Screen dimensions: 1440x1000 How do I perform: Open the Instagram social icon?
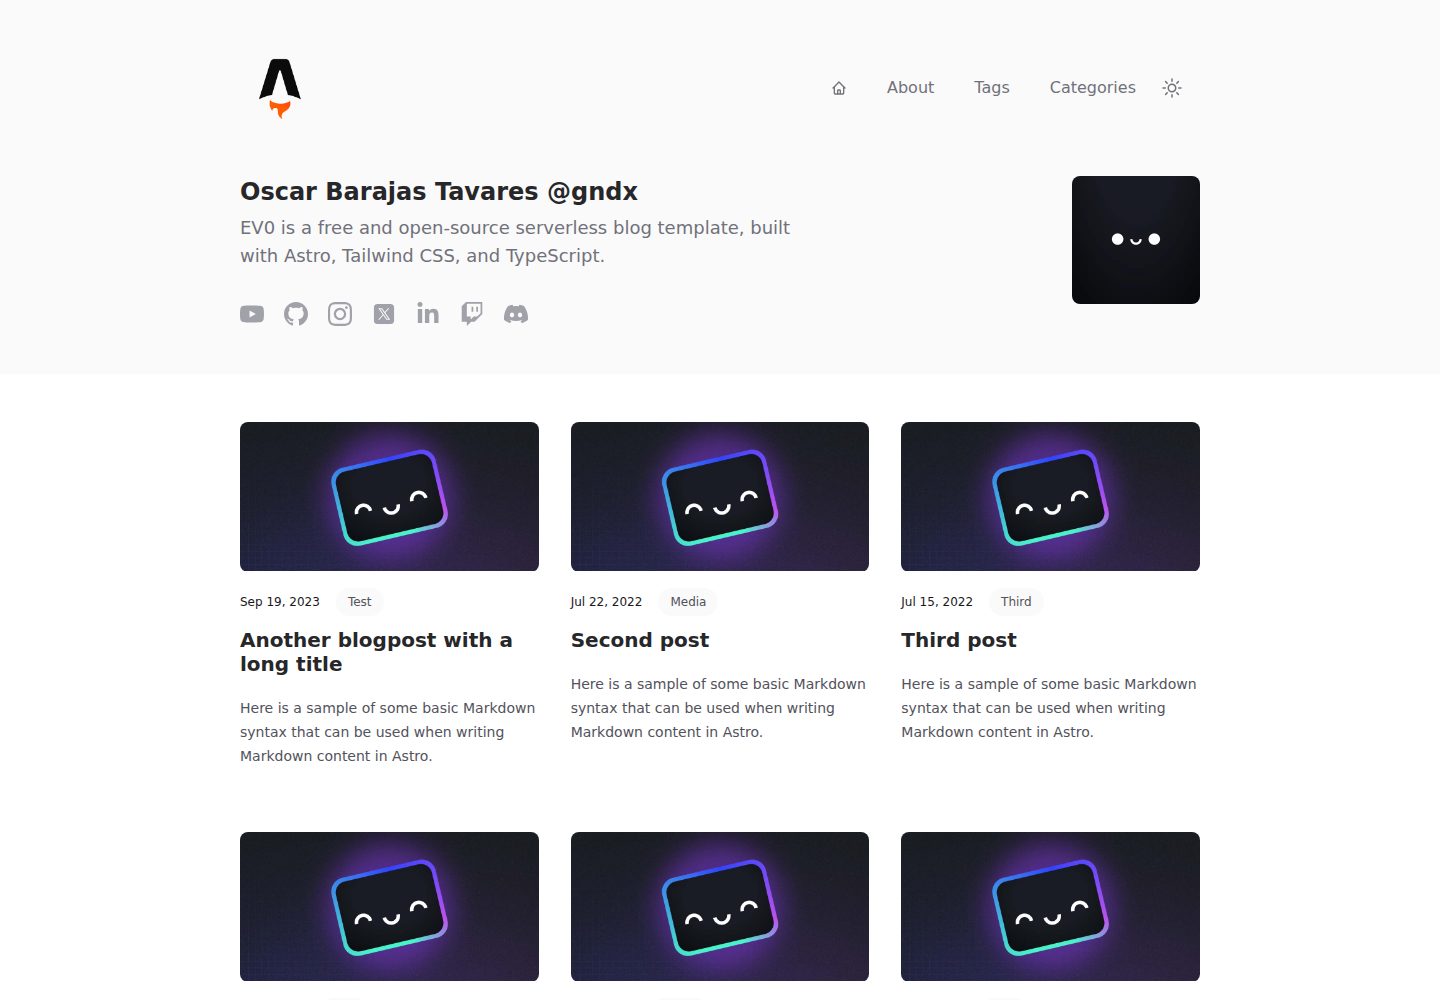click(340, 314)
